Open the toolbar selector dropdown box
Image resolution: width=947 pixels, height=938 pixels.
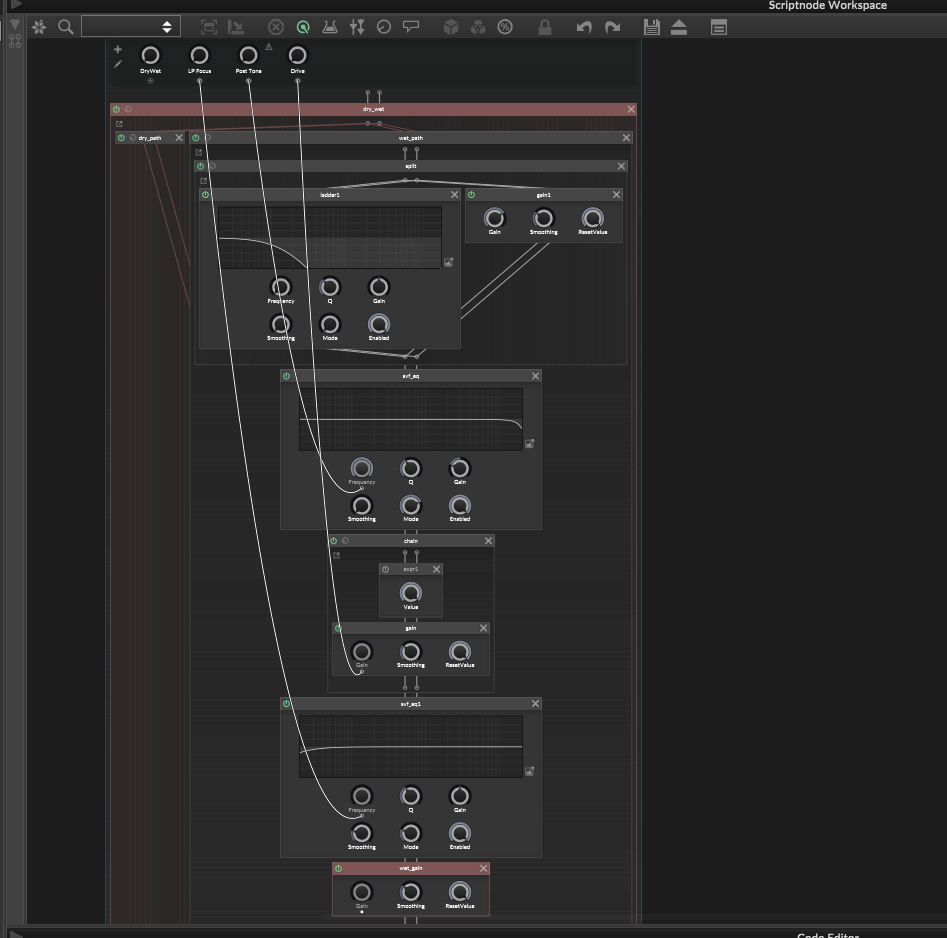point(128,27)
